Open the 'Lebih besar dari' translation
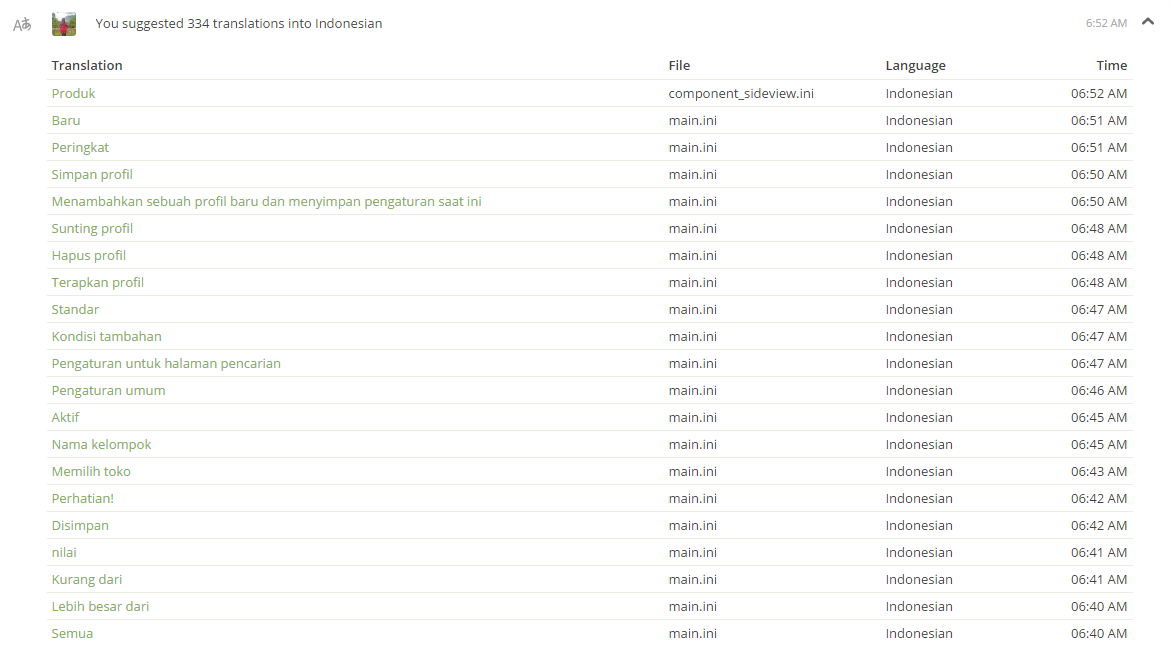Image resolution: width=1170 pixels, height=645 pixels. tap(100, 606)
